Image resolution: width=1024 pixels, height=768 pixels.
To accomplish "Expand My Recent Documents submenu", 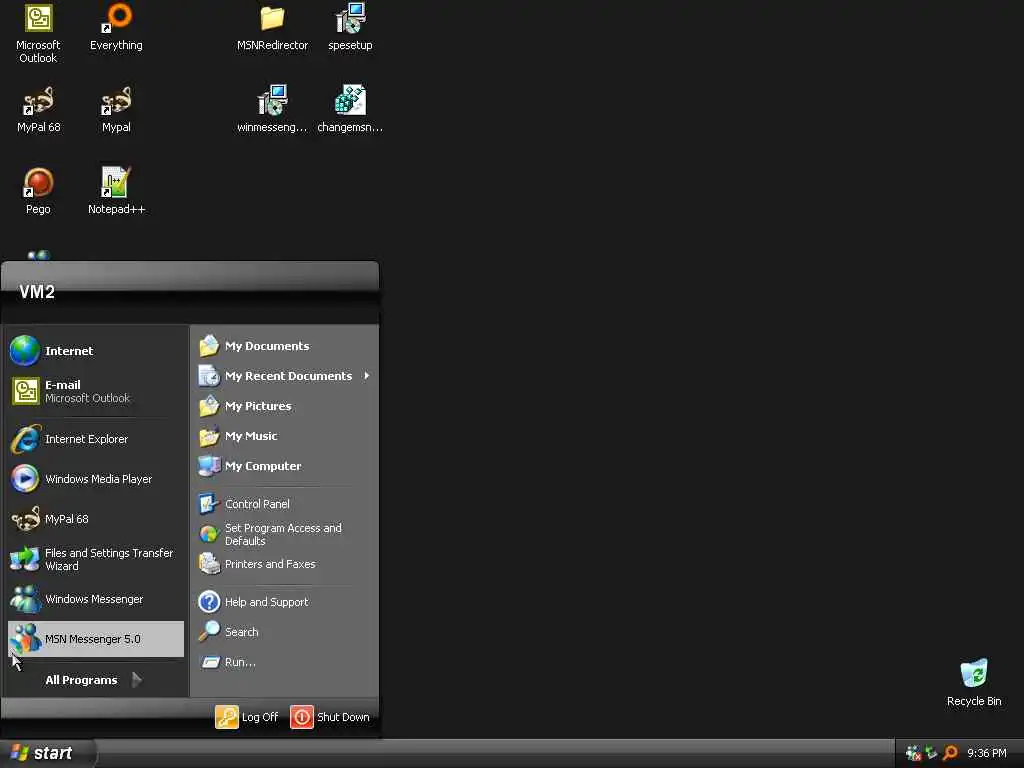I will (x=285, y=376).
